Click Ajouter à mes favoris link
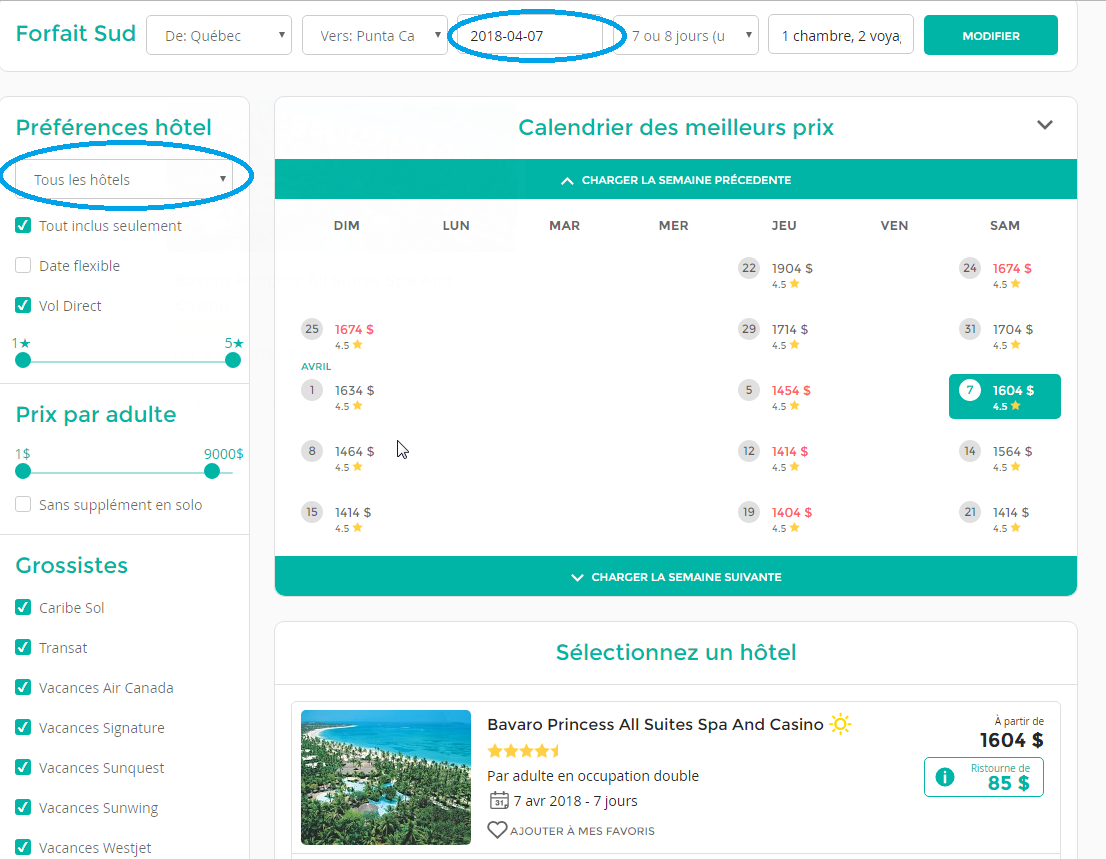 coord(583,831)
